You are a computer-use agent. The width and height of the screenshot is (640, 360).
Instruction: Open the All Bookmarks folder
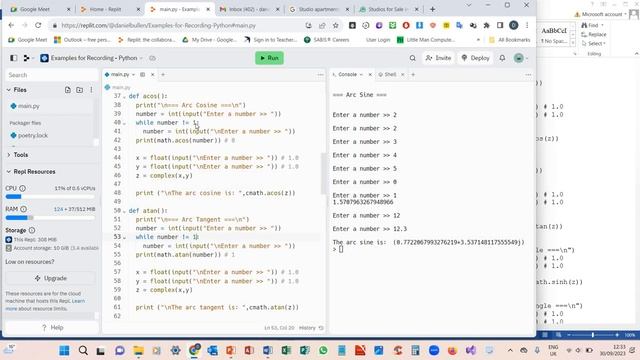pyautogui.click(x=509, y=40)
